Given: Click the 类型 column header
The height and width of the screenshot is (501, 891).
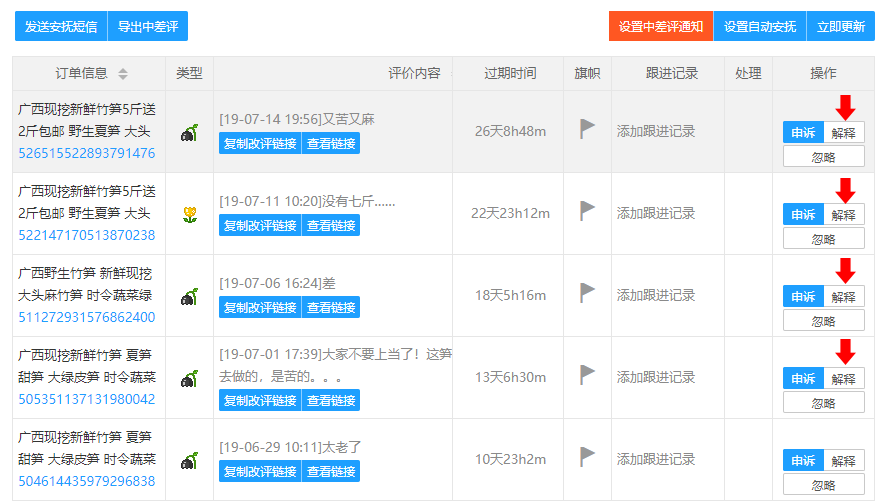Looking at the screenshot, I should tap(189, 73).
